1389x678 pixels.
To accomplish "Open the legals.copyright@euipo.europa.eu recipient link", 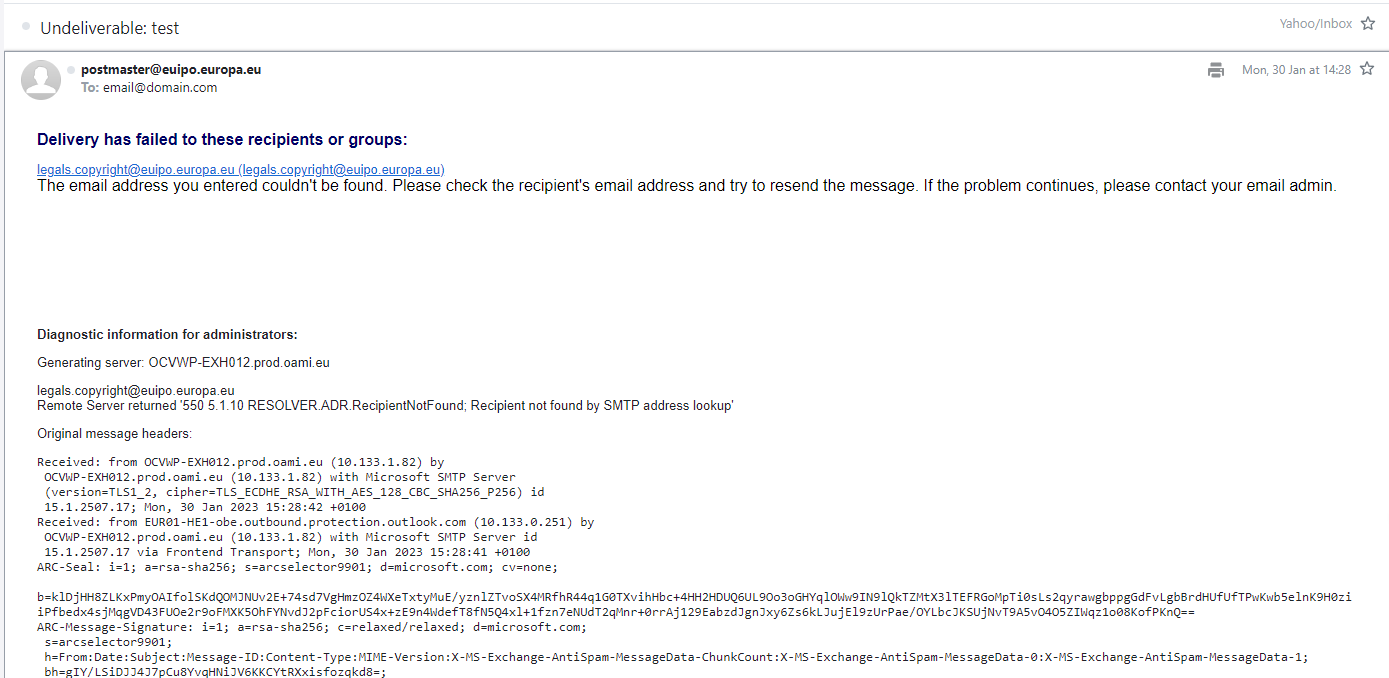I will pos(241,170).
